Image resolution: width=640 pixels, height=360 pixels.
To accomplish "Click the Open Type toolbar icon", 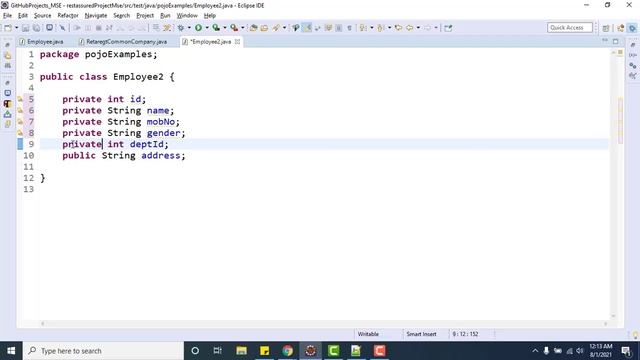I will coord(253,28).
